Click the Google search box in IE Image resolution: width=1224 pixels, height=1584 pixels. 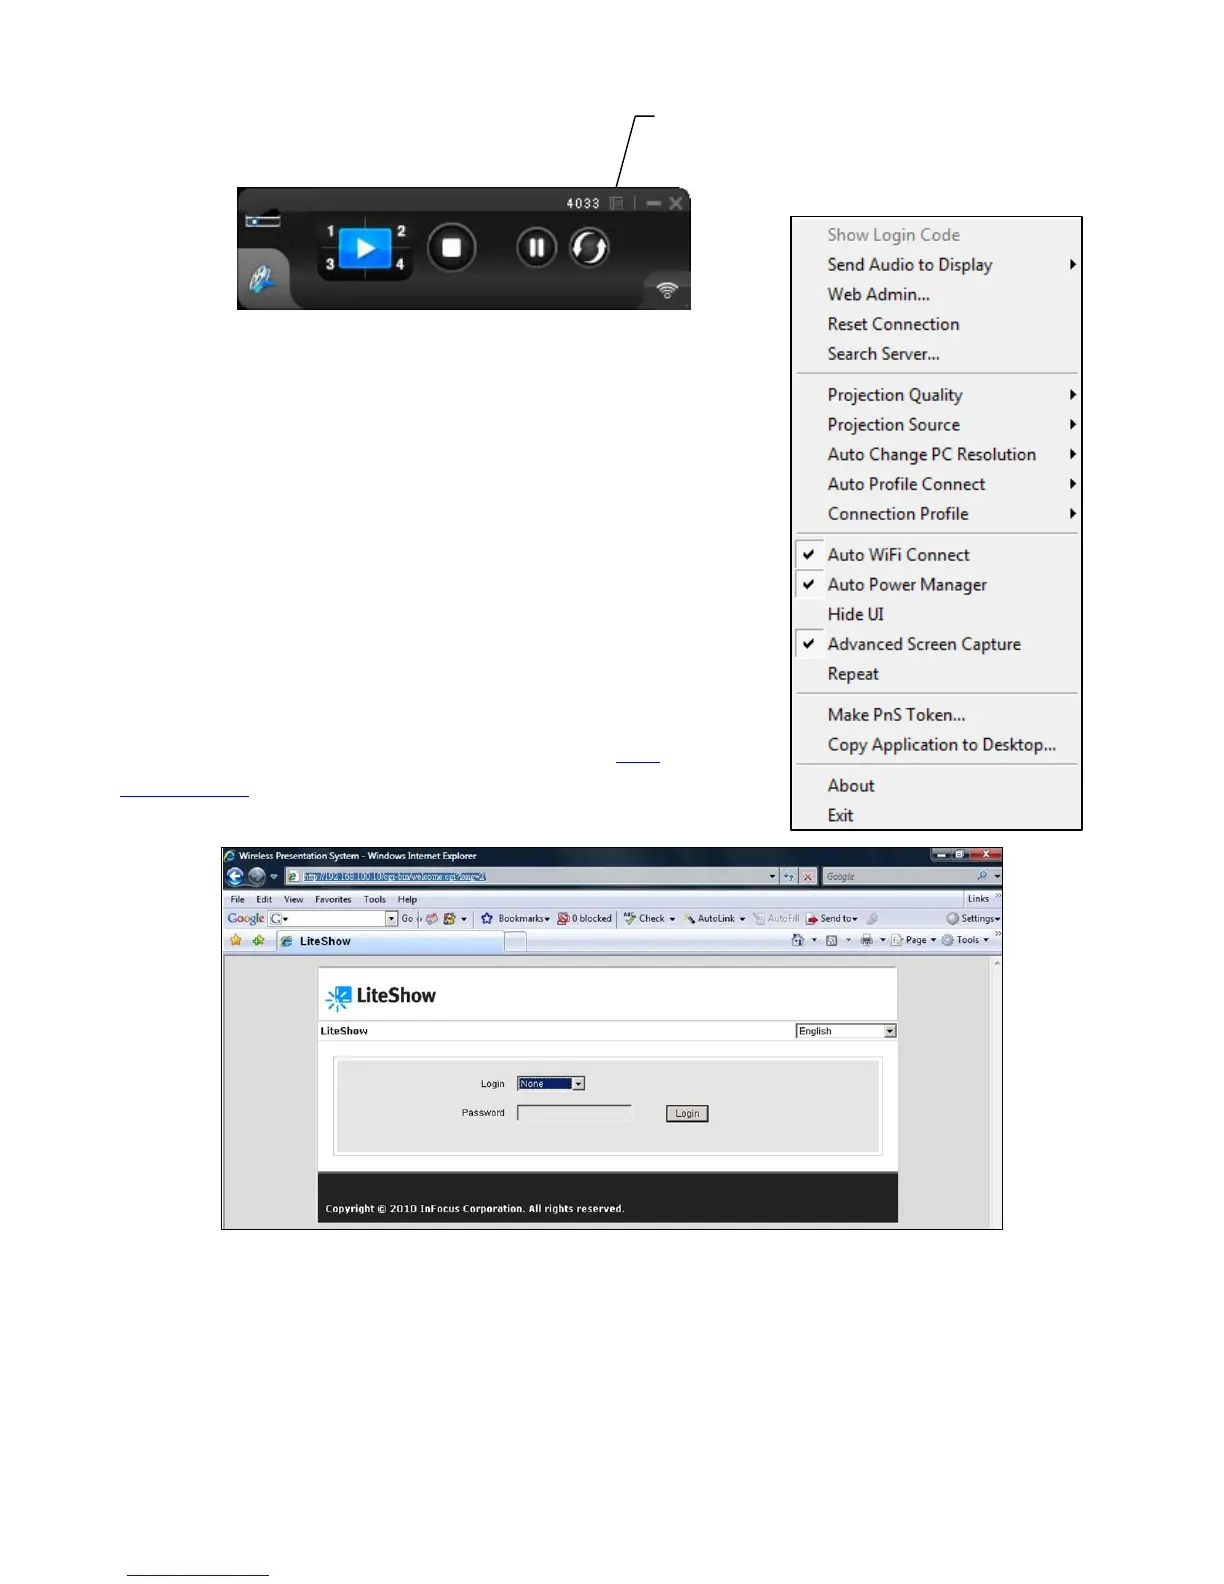pos(897,876)
